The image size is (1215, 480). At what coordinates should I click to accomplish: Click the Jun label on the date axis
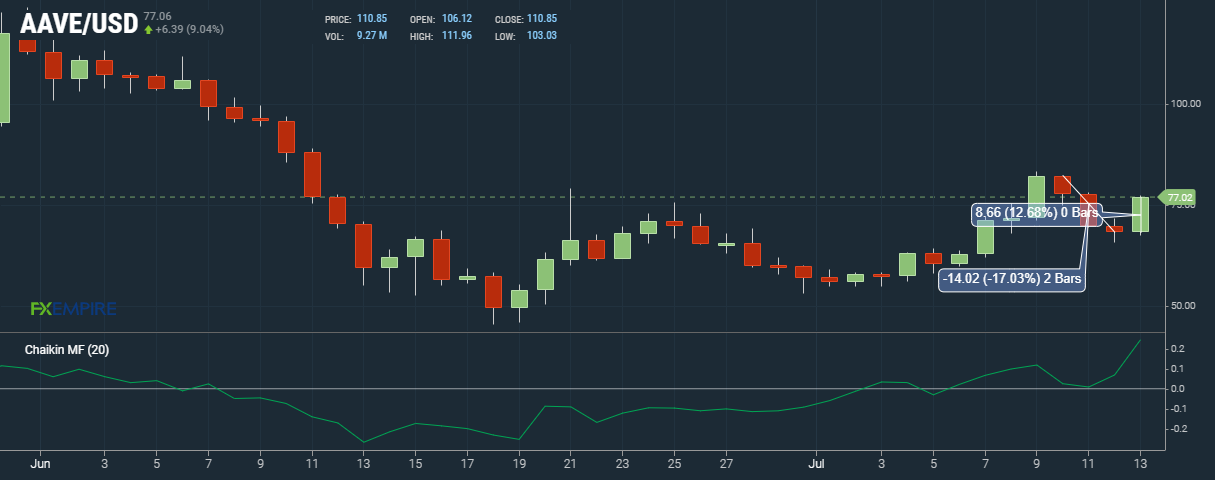click(41, 464)
